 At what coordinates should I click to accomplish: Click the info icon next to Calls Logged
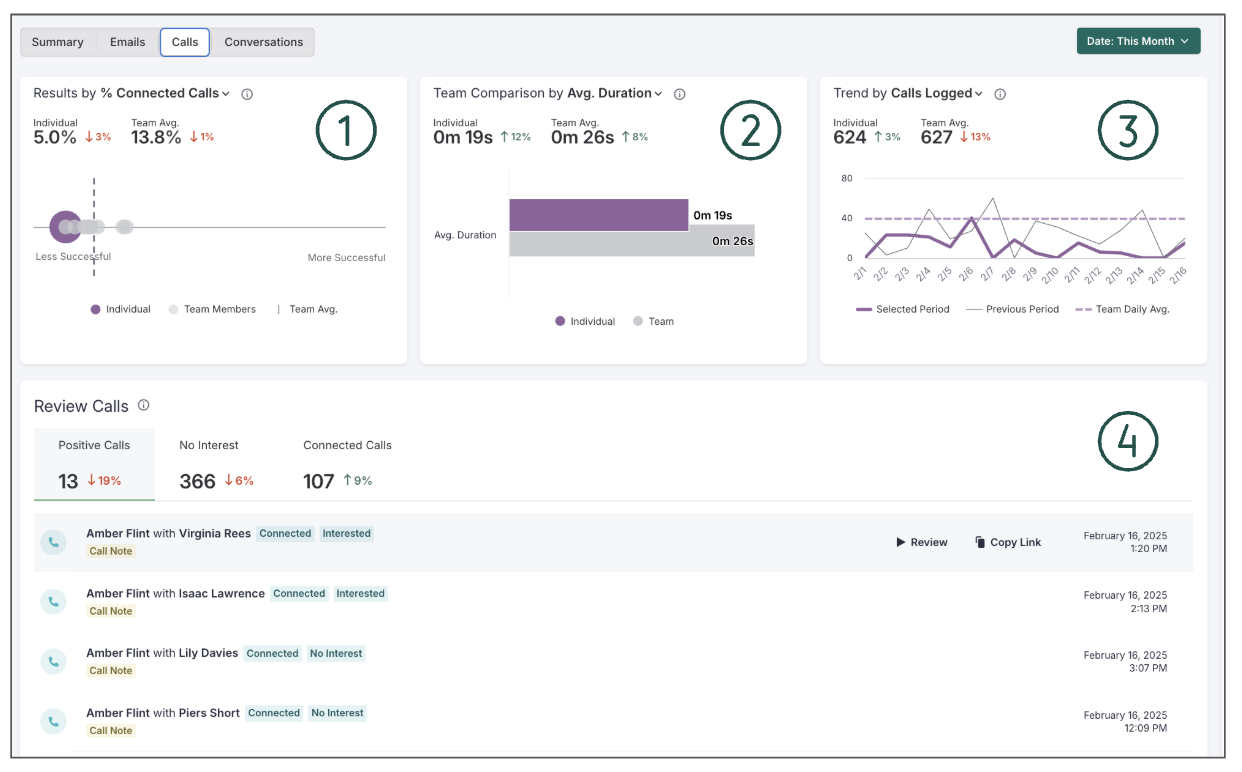coord(999,93)
